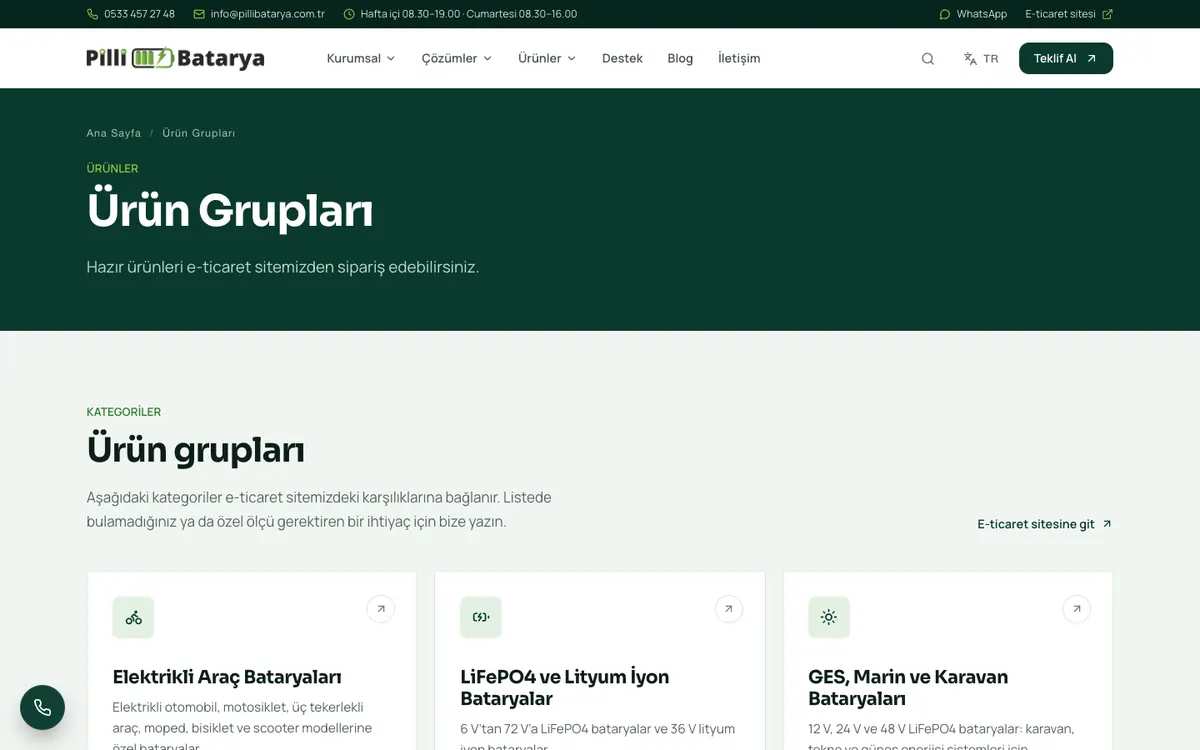Viewport: 1200px width, 750px height.
Task: Click the KATEGORİLER section label
Action: (x=124, y=412)
